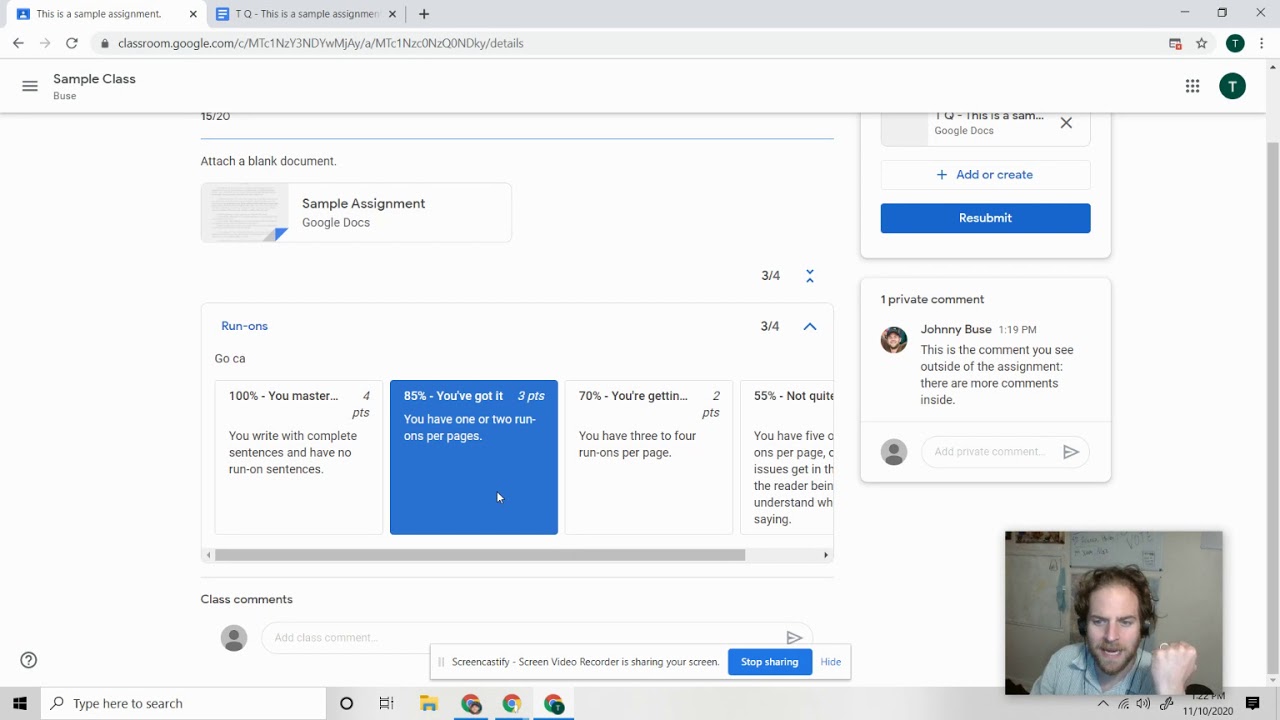
Task: Click the rubric scrollbar left arrow
Action: pyautogui.click(x=209, y=555)
